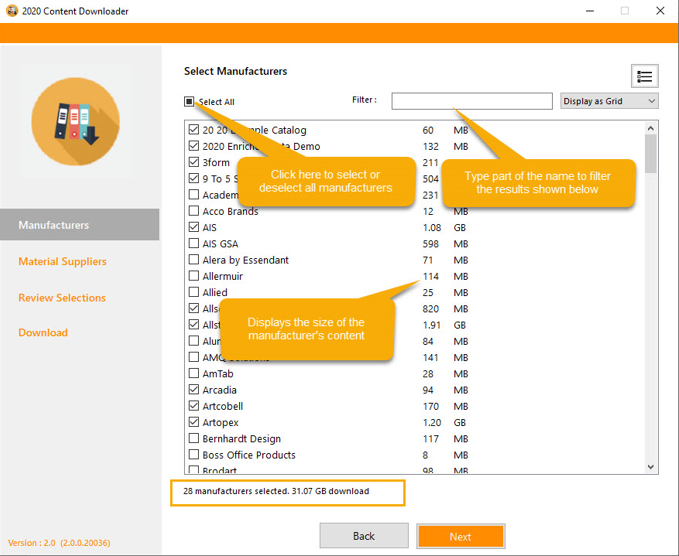Minimize the 2020 Content Downloader window

pyautogui.click(x=590, y=11)
